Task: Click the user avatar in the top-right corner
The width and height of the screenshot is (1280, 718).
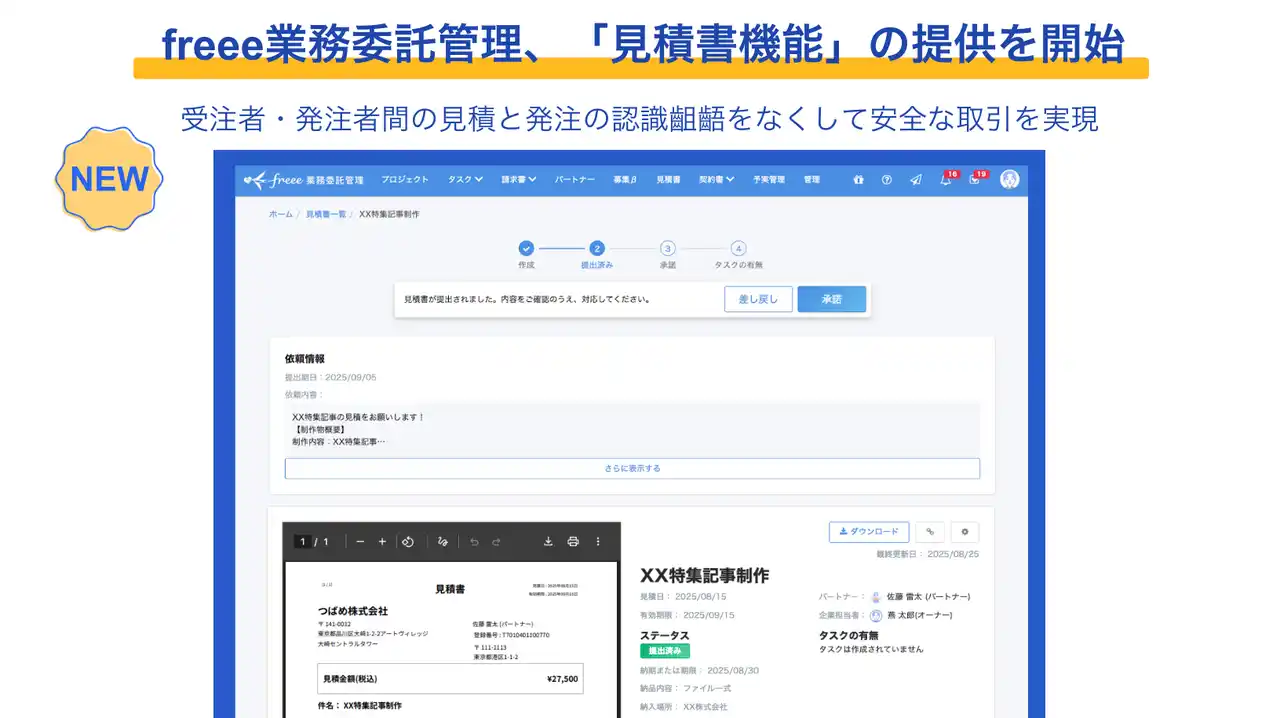Action: [x=1009, y=180]
